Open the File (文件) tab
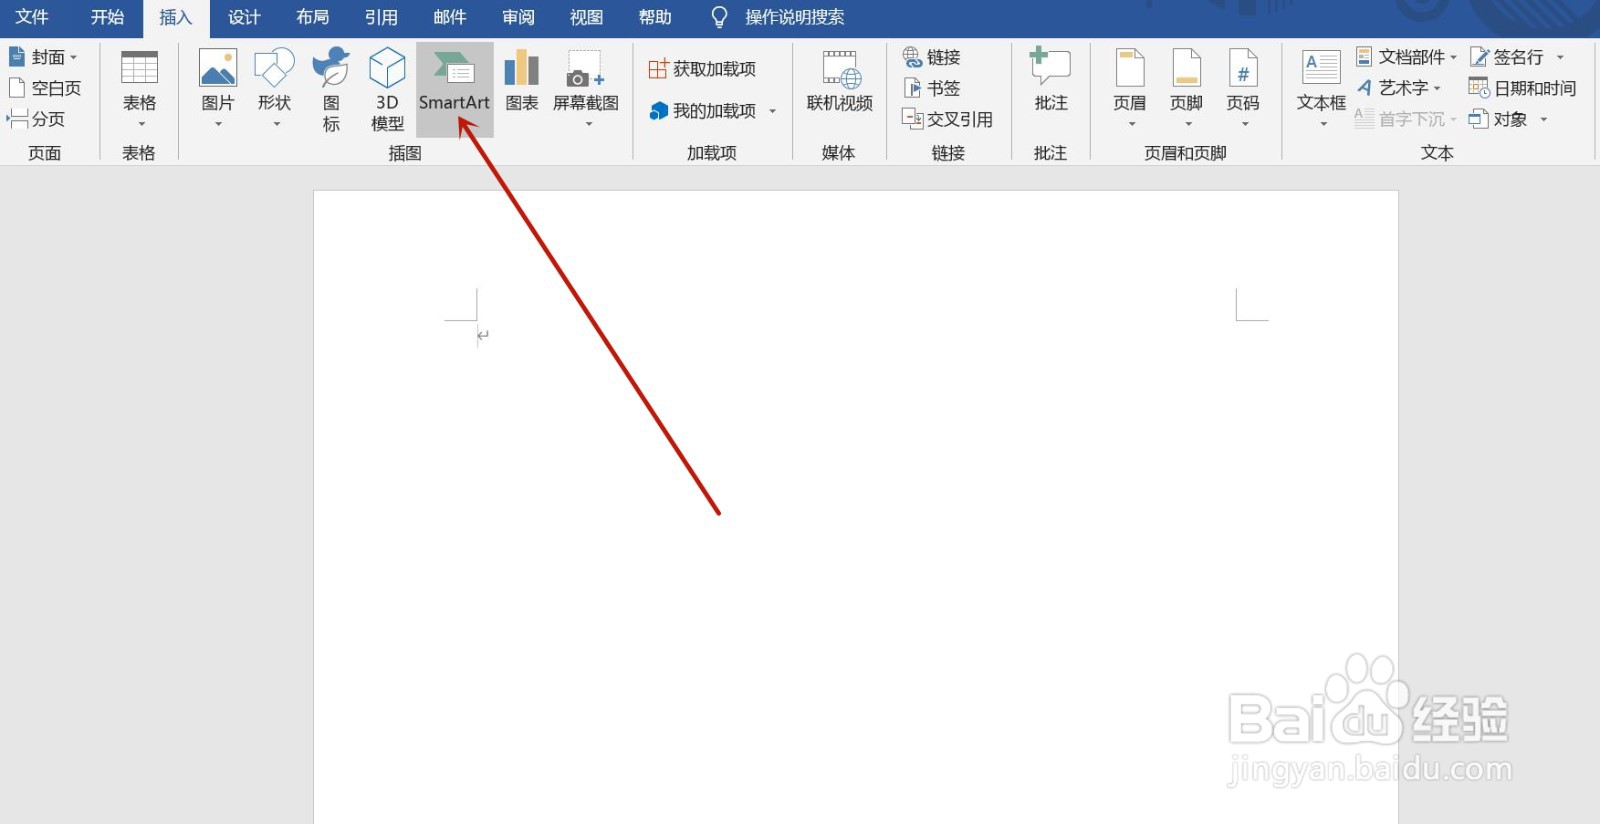Screen dimensions: 1600x824 32,17
